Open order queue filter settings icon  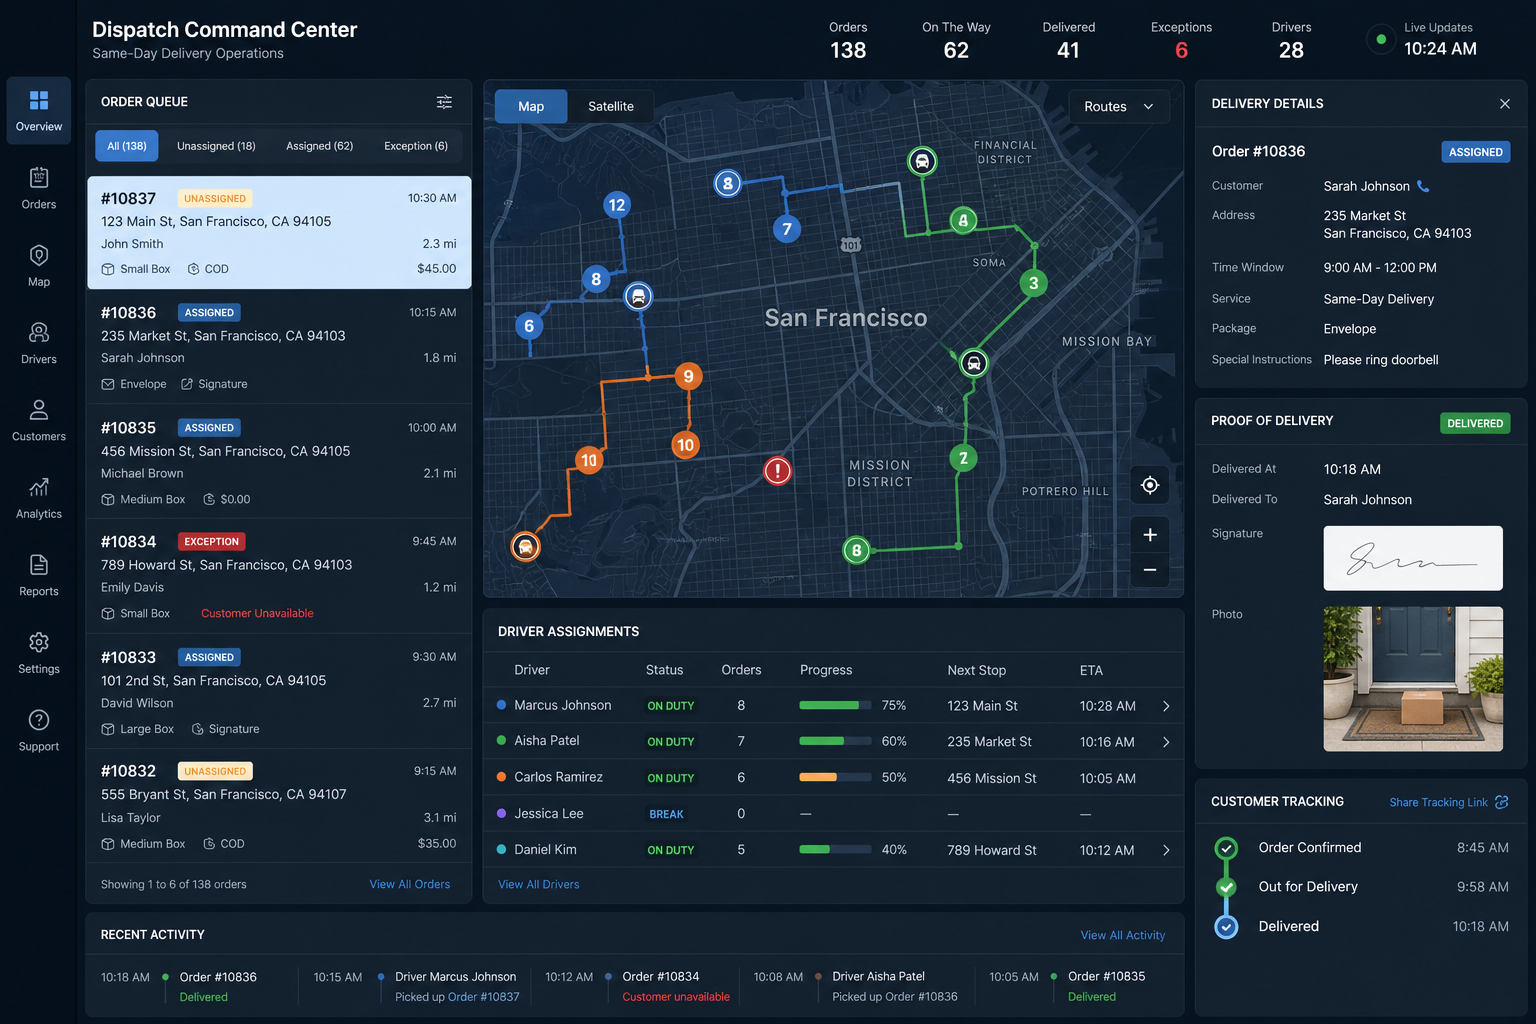pyautogui.click(x=444, y=102)
